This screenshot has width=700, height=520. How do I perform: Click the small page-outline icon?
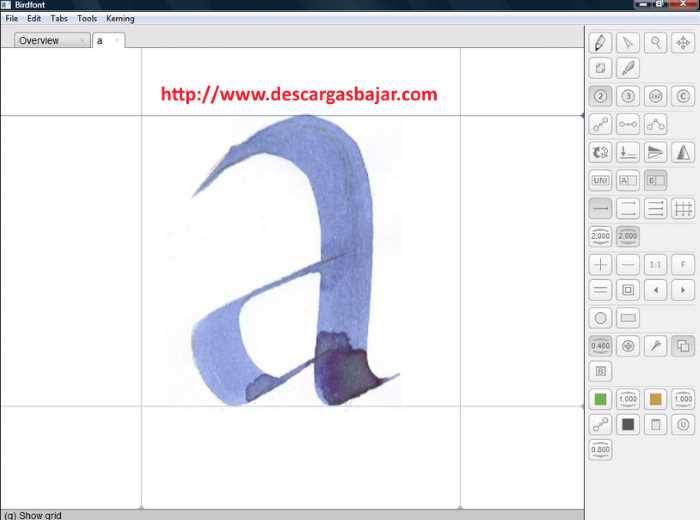655,424
